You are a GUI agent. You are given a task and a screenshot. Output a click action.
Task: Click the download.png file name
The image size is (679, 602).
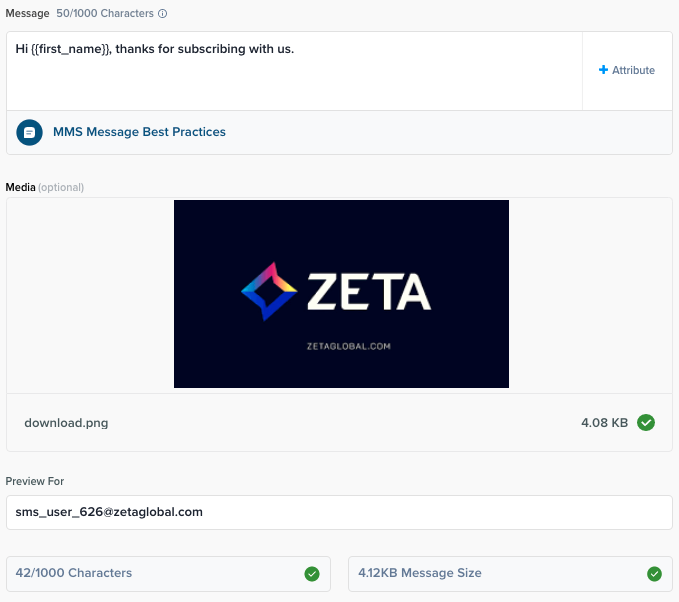tap(66, 423)
